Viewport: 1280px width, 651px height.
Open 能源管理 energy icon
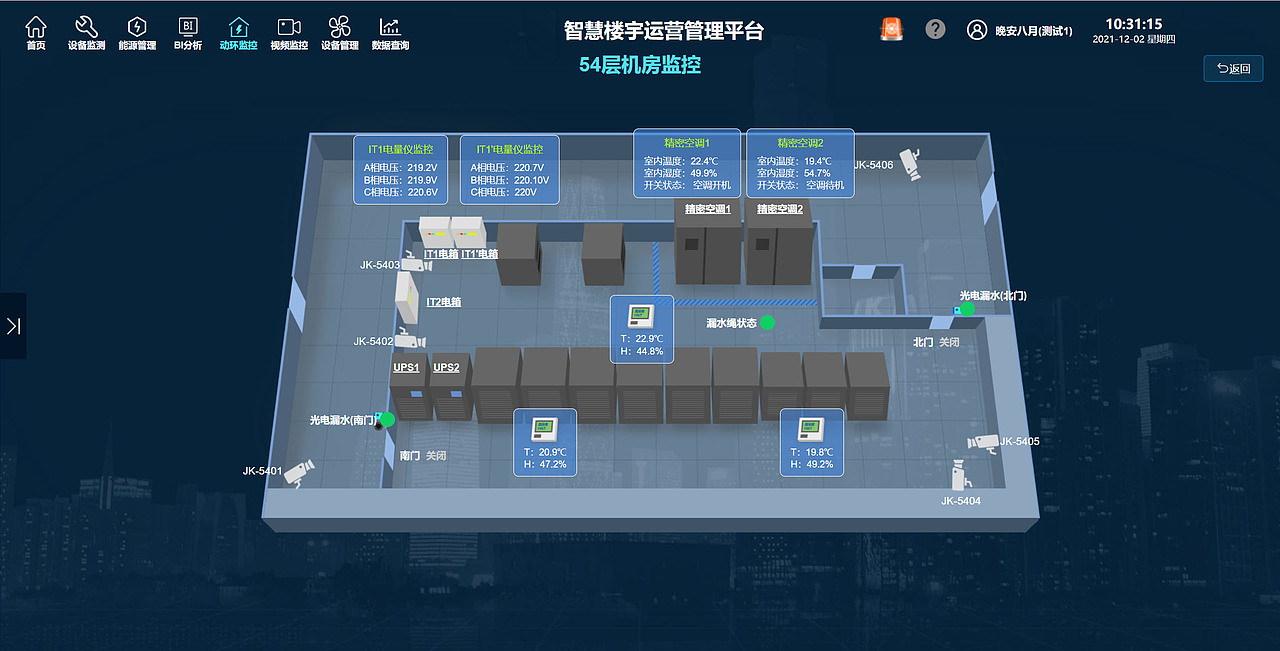(x=137, y=27)
